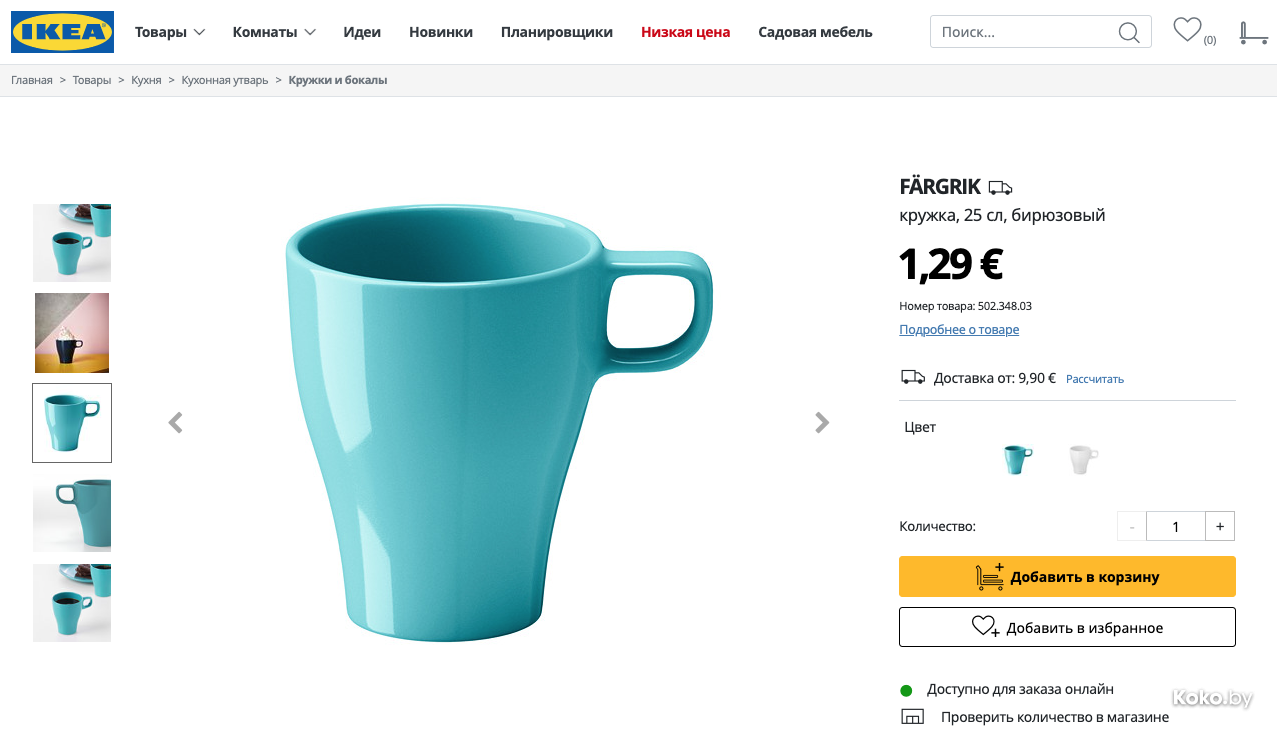Viewport: 1277px width, 733px height.
Task: Expand the Товары dropdown menu
Action: click(170, 32)
